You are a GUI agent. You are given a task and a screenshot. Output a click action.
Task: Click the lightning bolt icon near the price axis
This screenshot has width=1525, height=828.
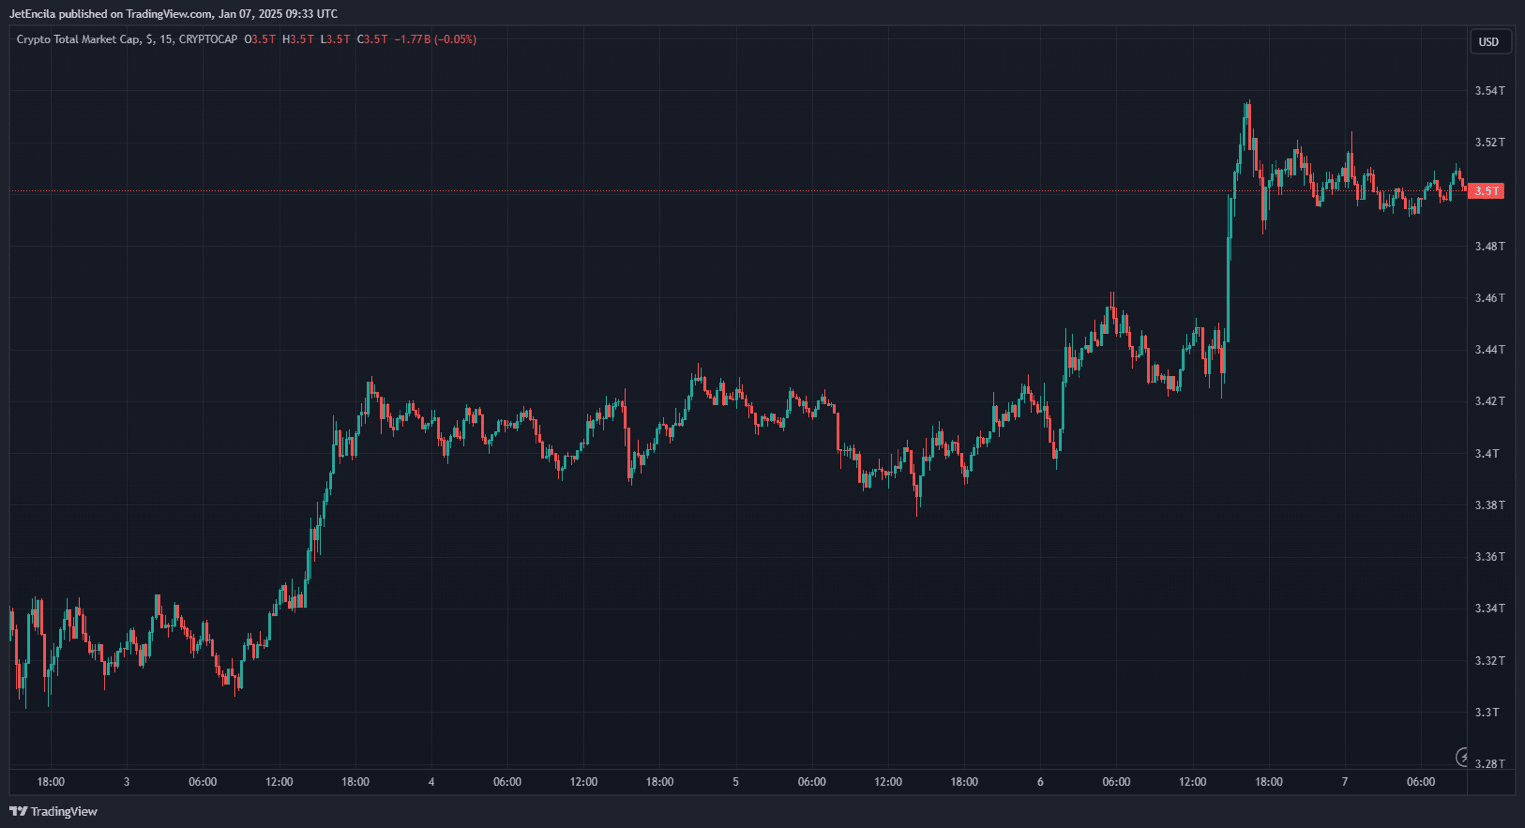coord(1462,757)
